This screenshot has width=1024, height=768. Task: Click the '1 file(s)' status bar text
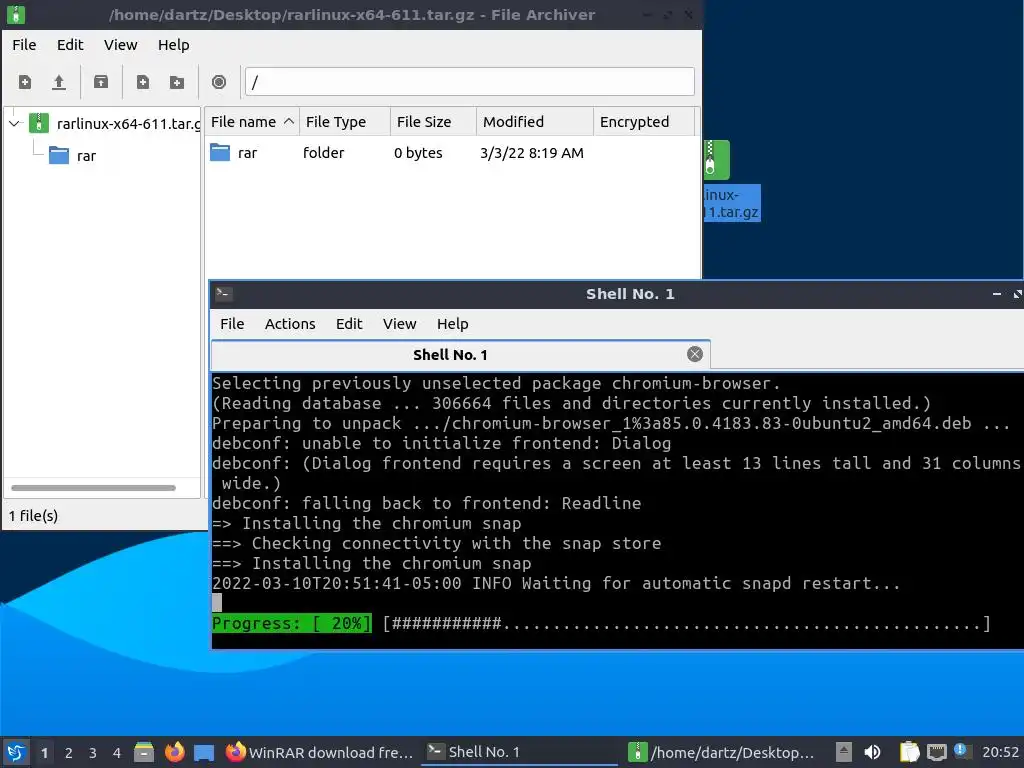[x=33, y=516]
